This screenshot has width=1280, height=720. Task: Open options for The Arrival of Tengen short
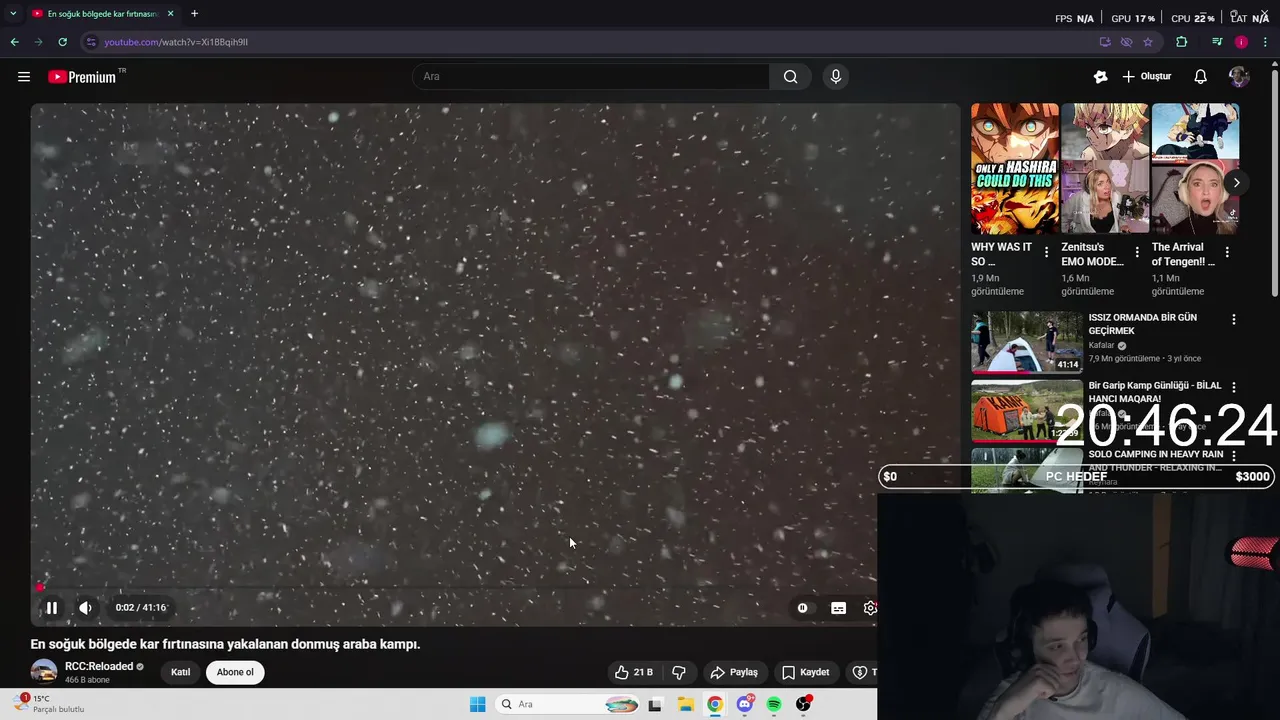point(1227,252)
